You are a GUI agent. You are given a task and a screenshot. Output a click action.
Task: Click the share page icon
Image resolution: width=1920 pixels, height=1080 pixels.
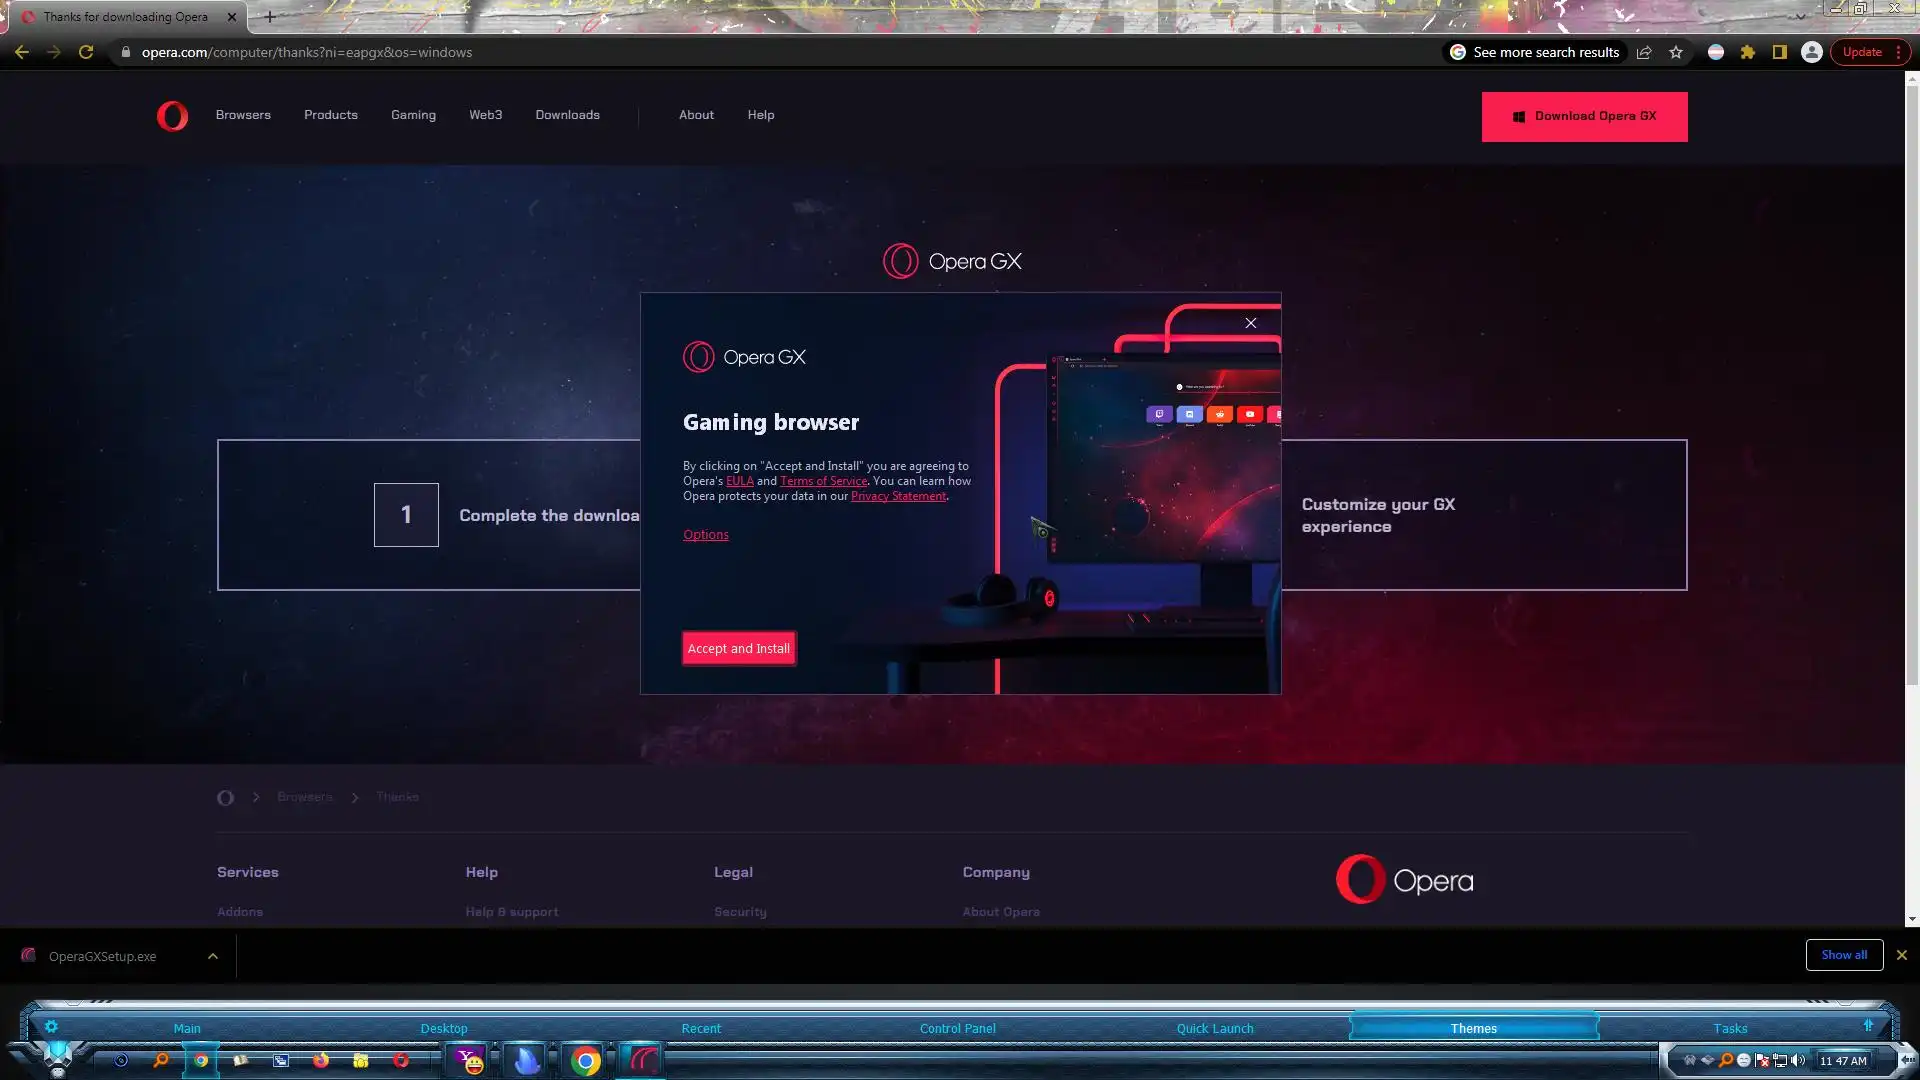coord(1644,52)
